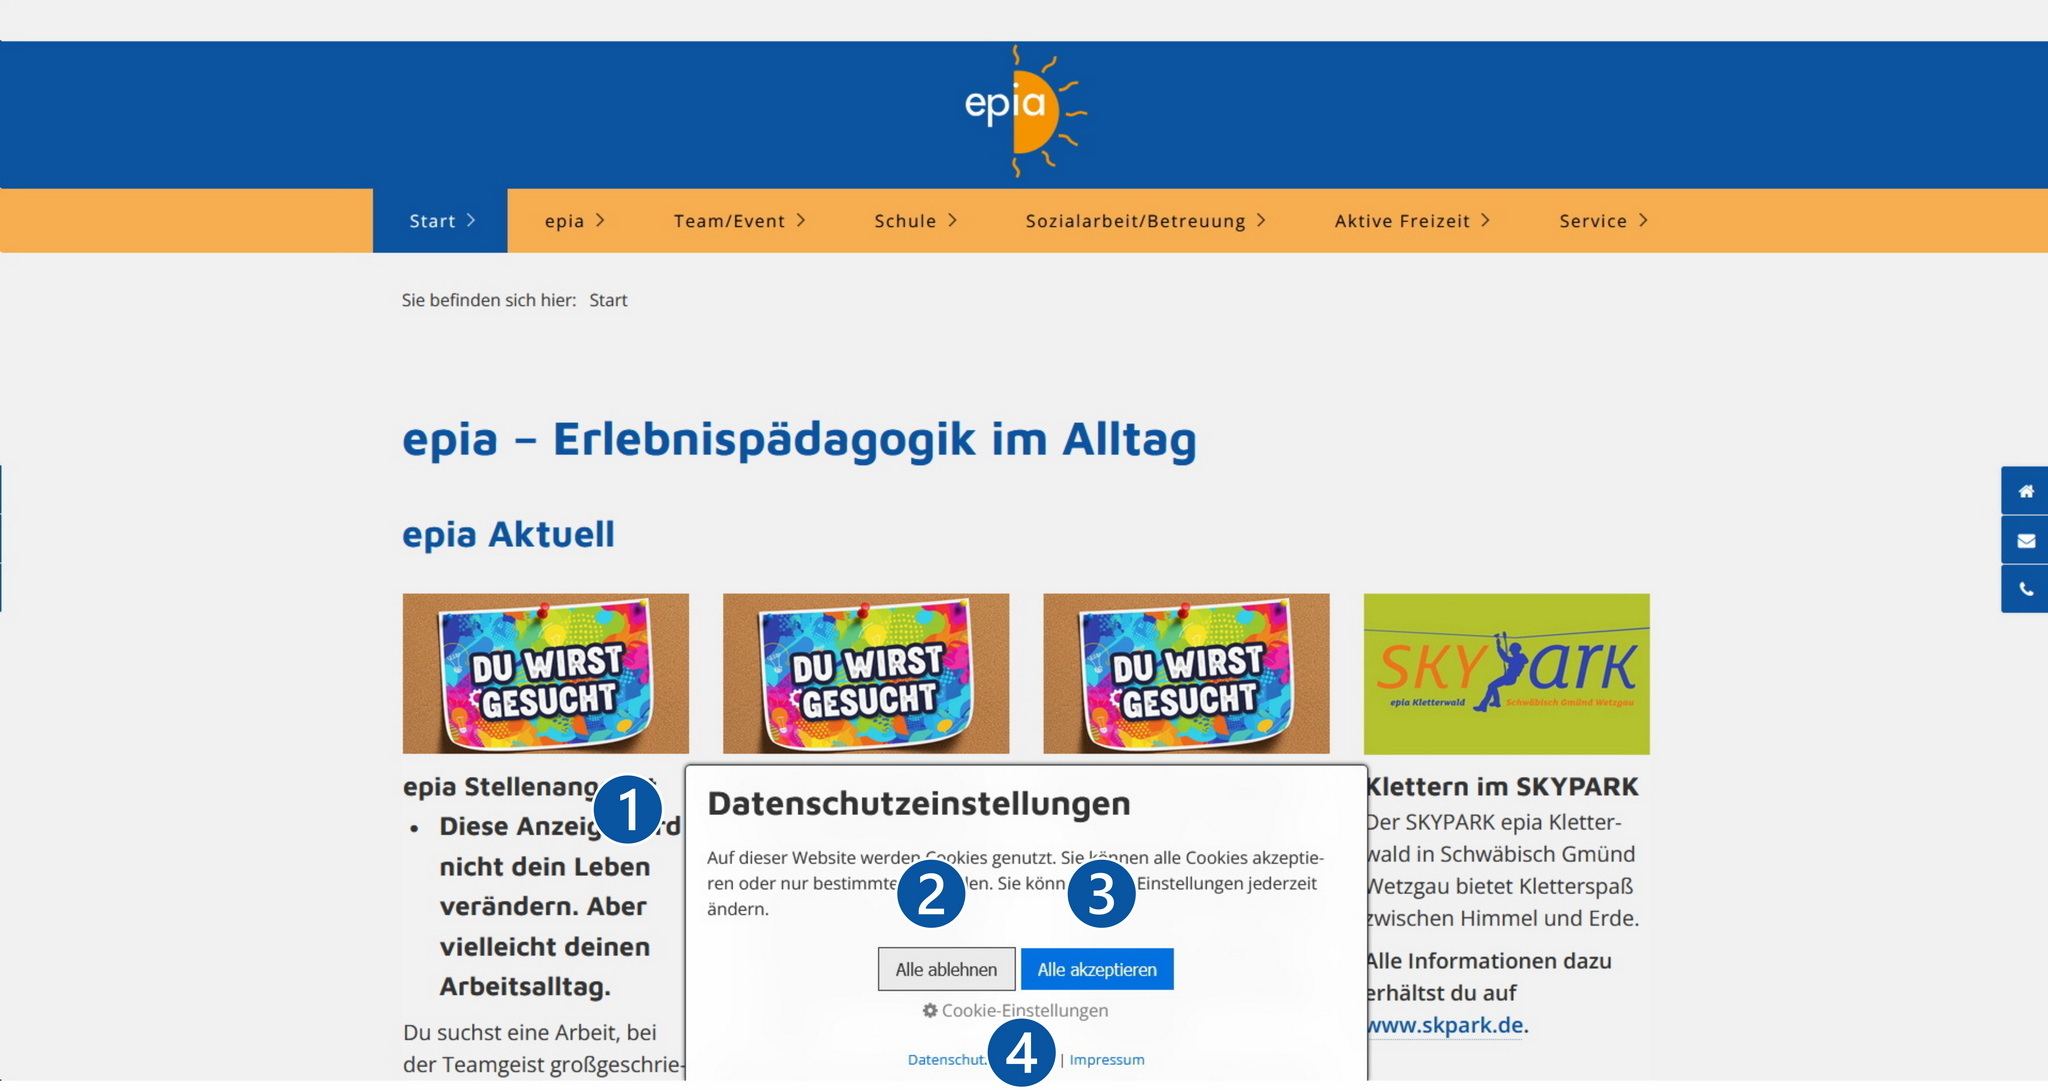
Task: Open the Impressum link
Action: pos(1107,1060)
